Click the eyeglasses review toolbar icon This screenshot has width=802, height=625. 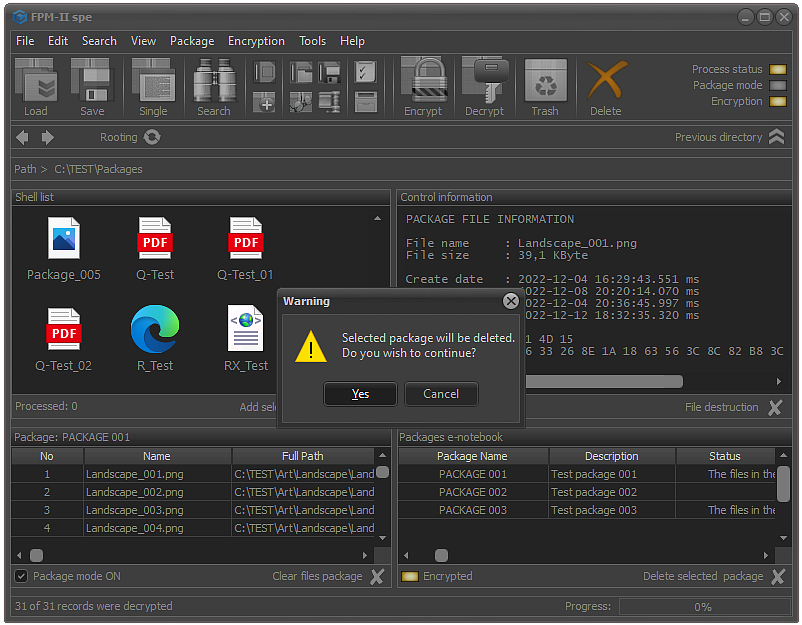[301, 102]
